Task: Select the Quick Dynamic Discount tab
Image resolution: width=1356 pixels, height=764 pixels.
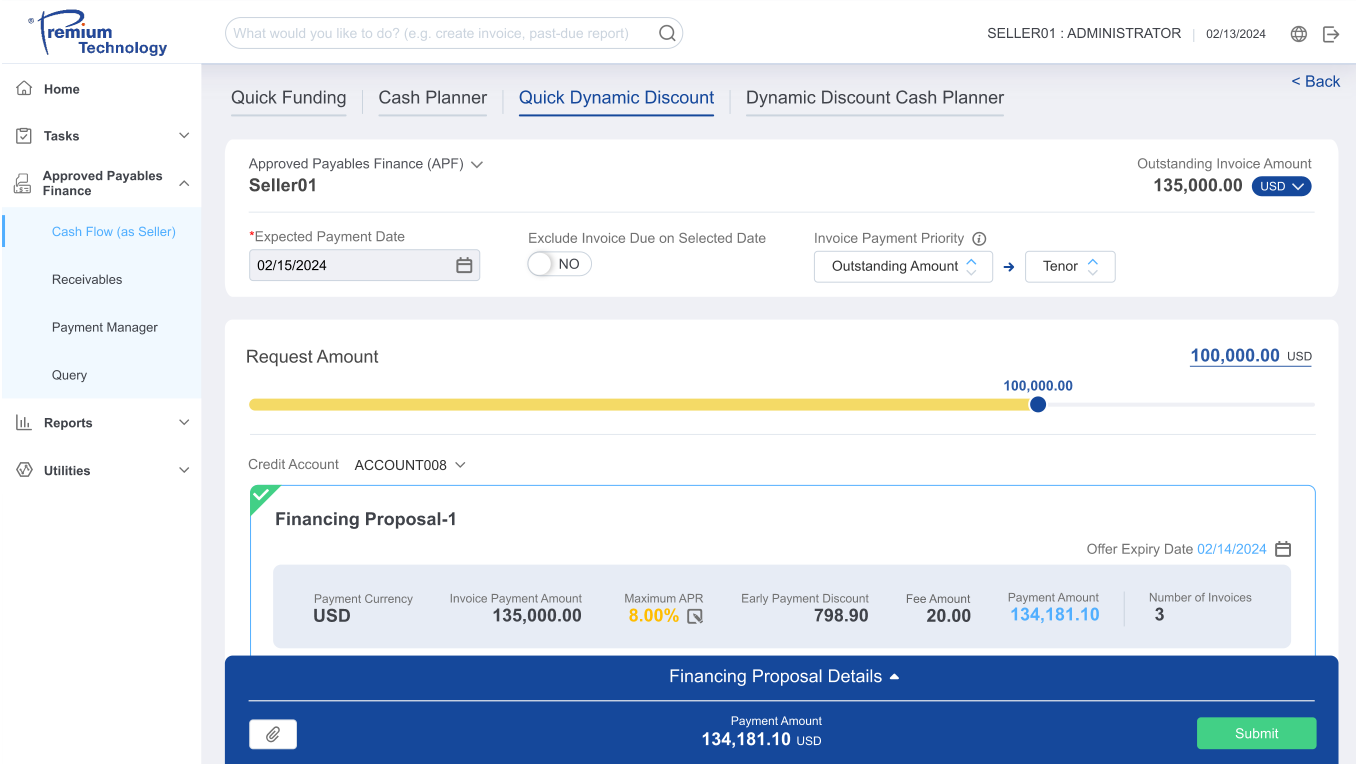Action: tap(616, 98)
